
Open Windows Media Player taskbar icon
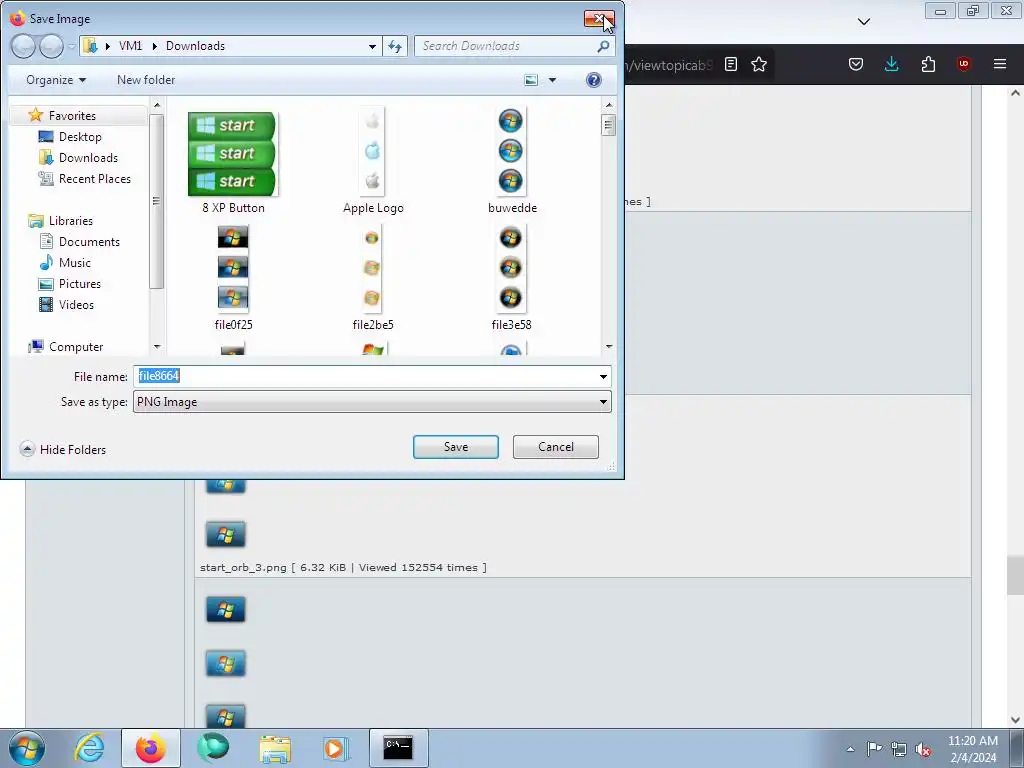336,748
